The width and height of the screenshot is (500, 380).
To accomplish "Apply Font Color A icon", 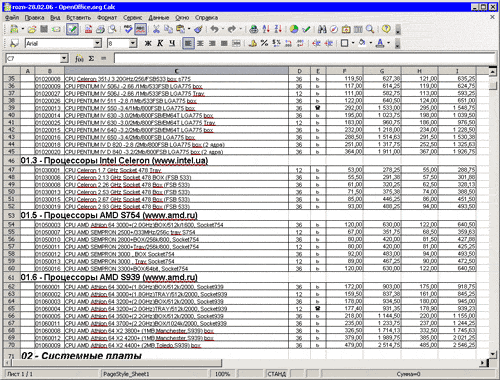I will tap(380, 43).
